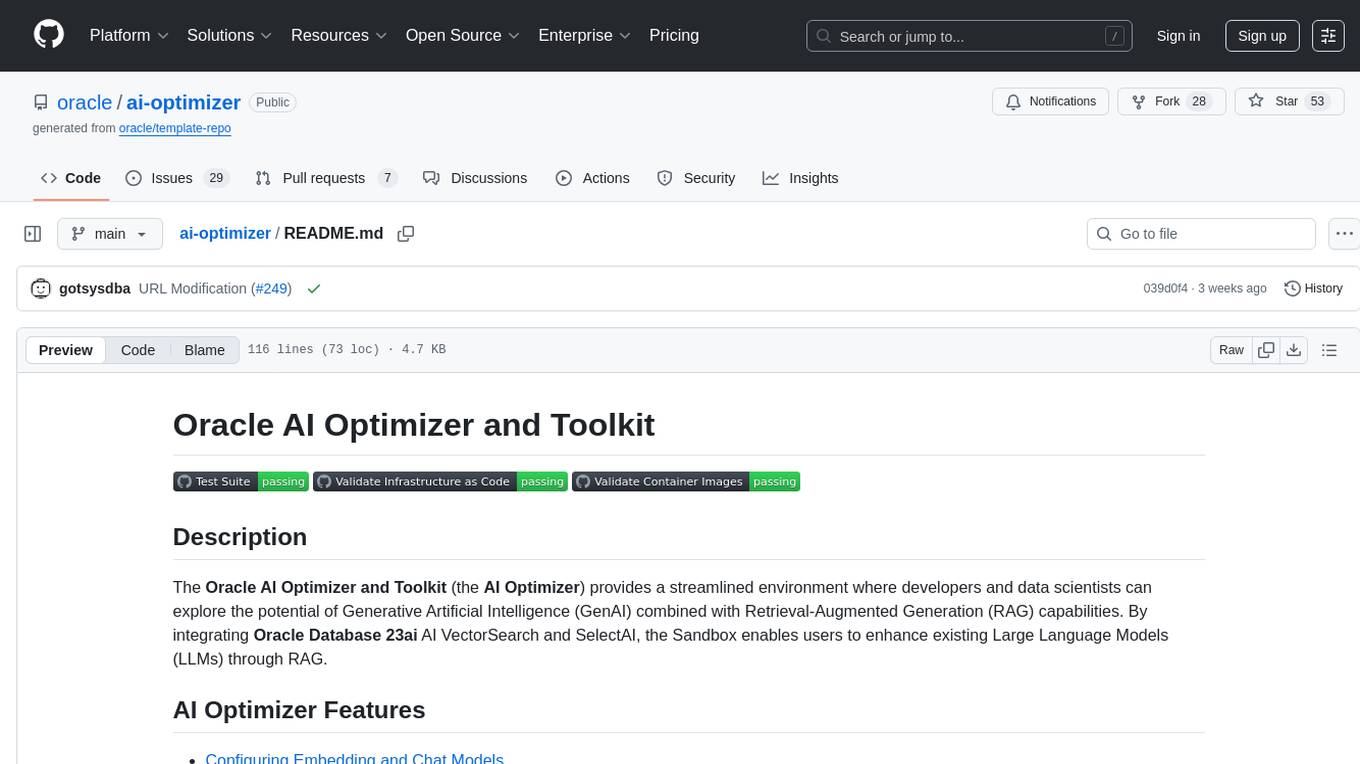This screenshot has width=1360, height=764.
Task: Switch to the Code tab
Action: (70, 178)
